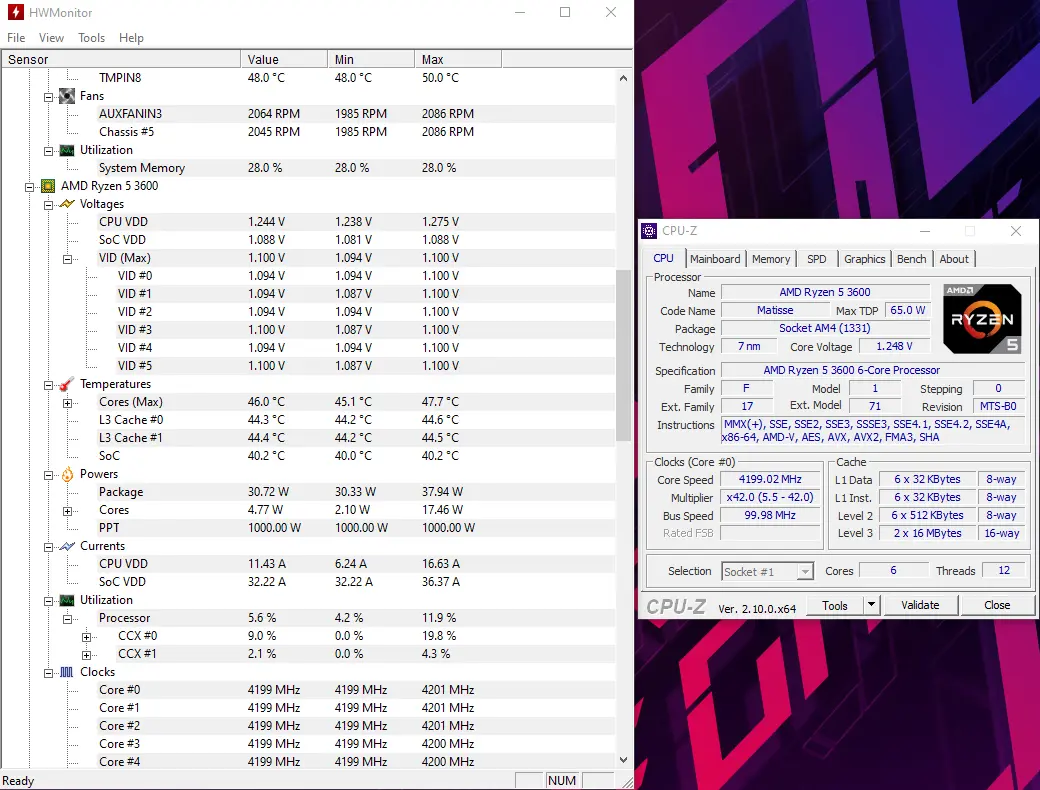1040x790 pixels.
Task: Click the sensor list scroll-down arrow
Action: (623, 760)
